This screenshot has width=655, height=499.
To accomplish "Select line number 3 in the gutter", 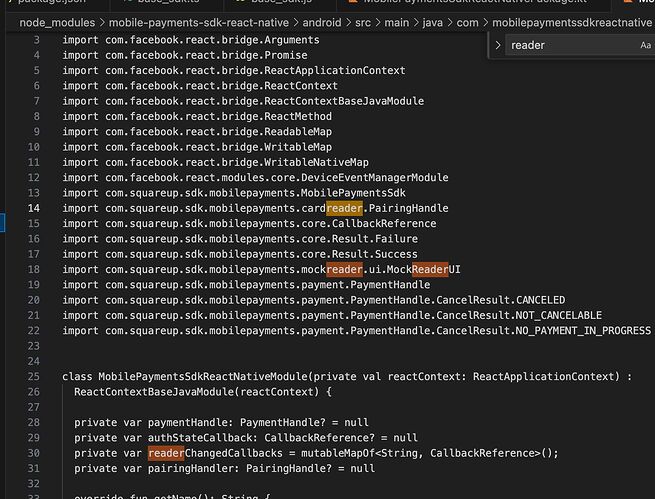I will (x=37, y=40).
